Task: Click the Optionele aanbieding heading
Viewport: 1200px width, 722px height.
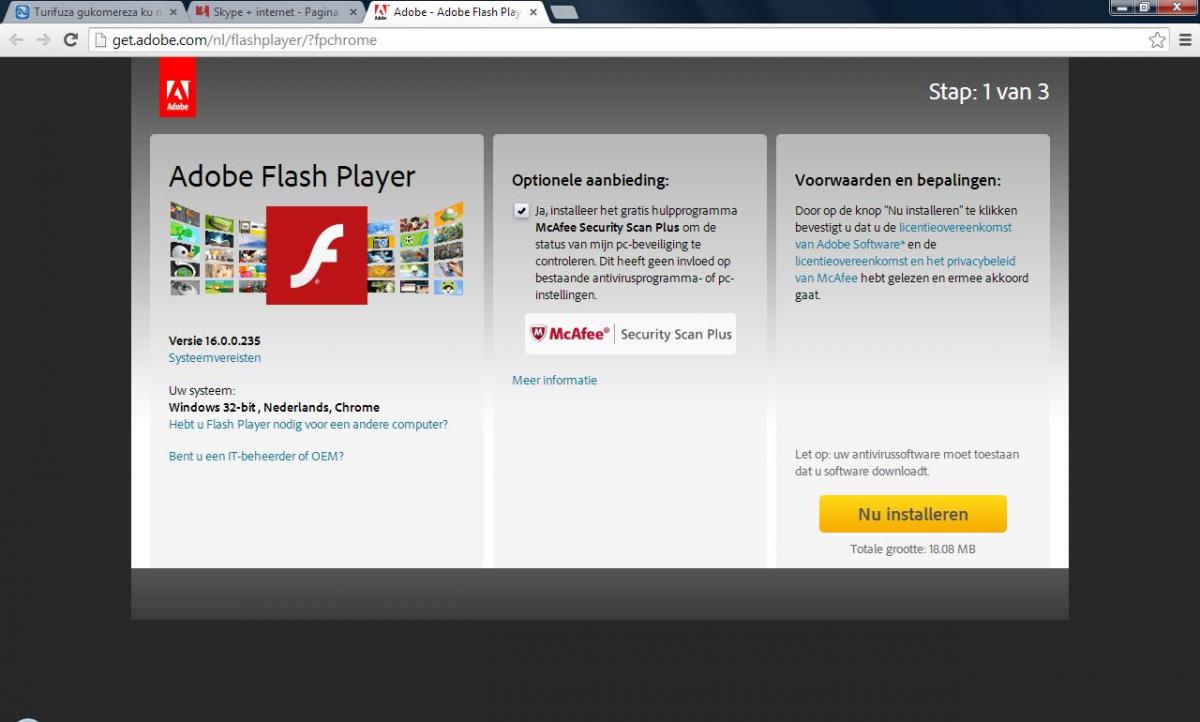Action: (590, 181)
